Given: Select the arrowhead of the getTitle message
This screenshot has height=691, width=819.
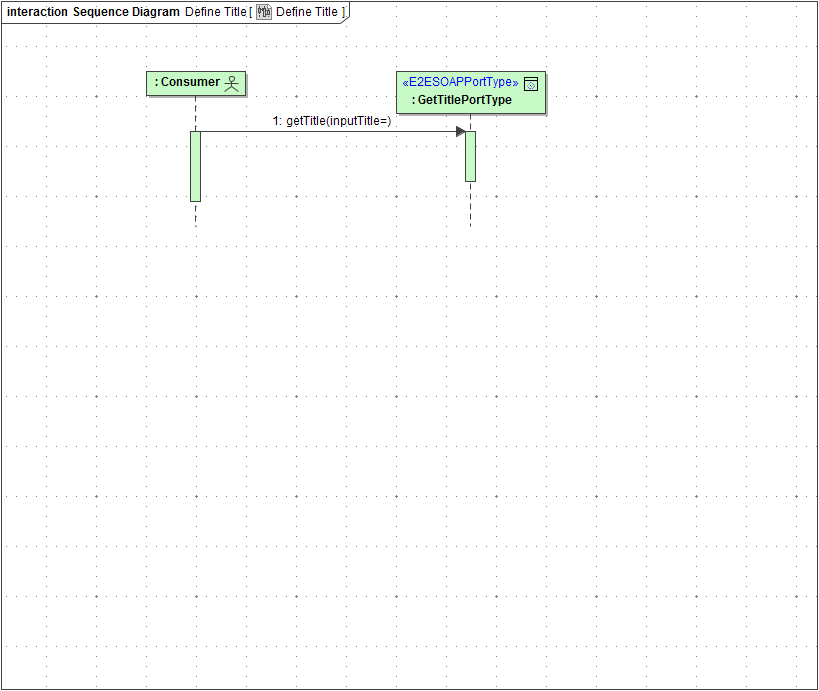Looking at the screenshot, I should click(x=458, y=130).
